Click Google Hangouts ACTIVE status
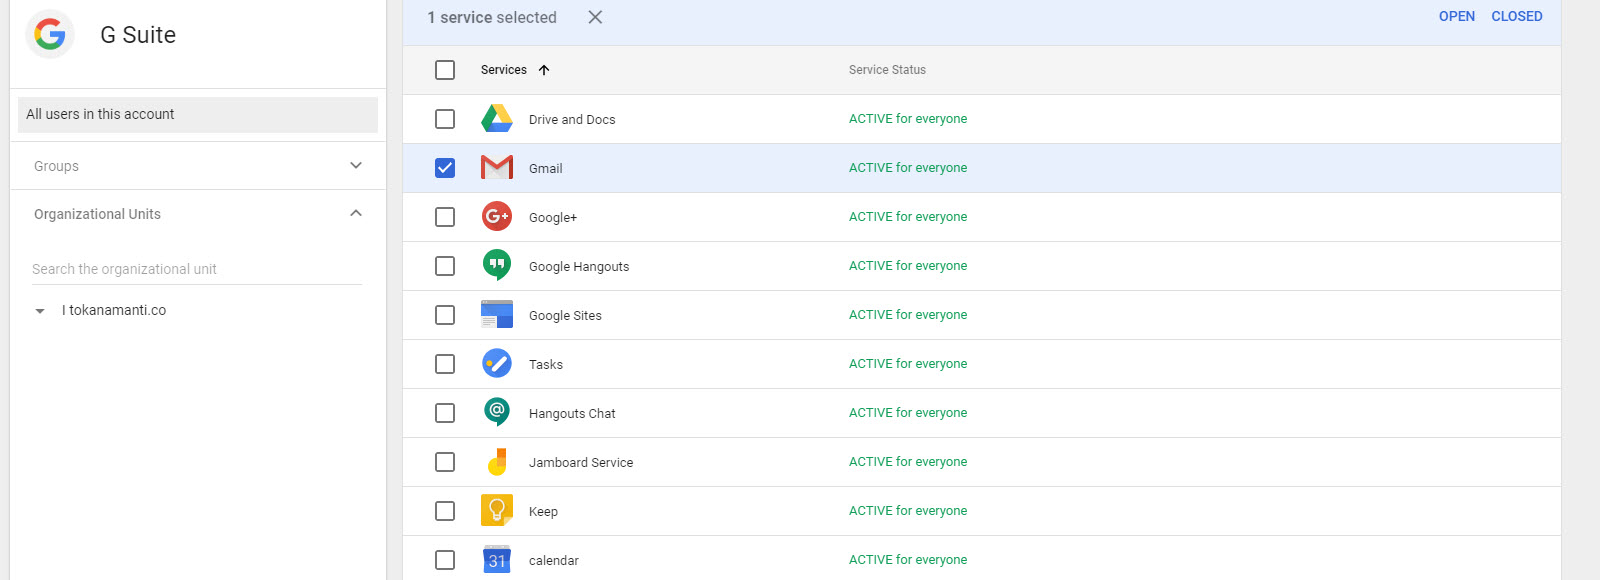 908,266
